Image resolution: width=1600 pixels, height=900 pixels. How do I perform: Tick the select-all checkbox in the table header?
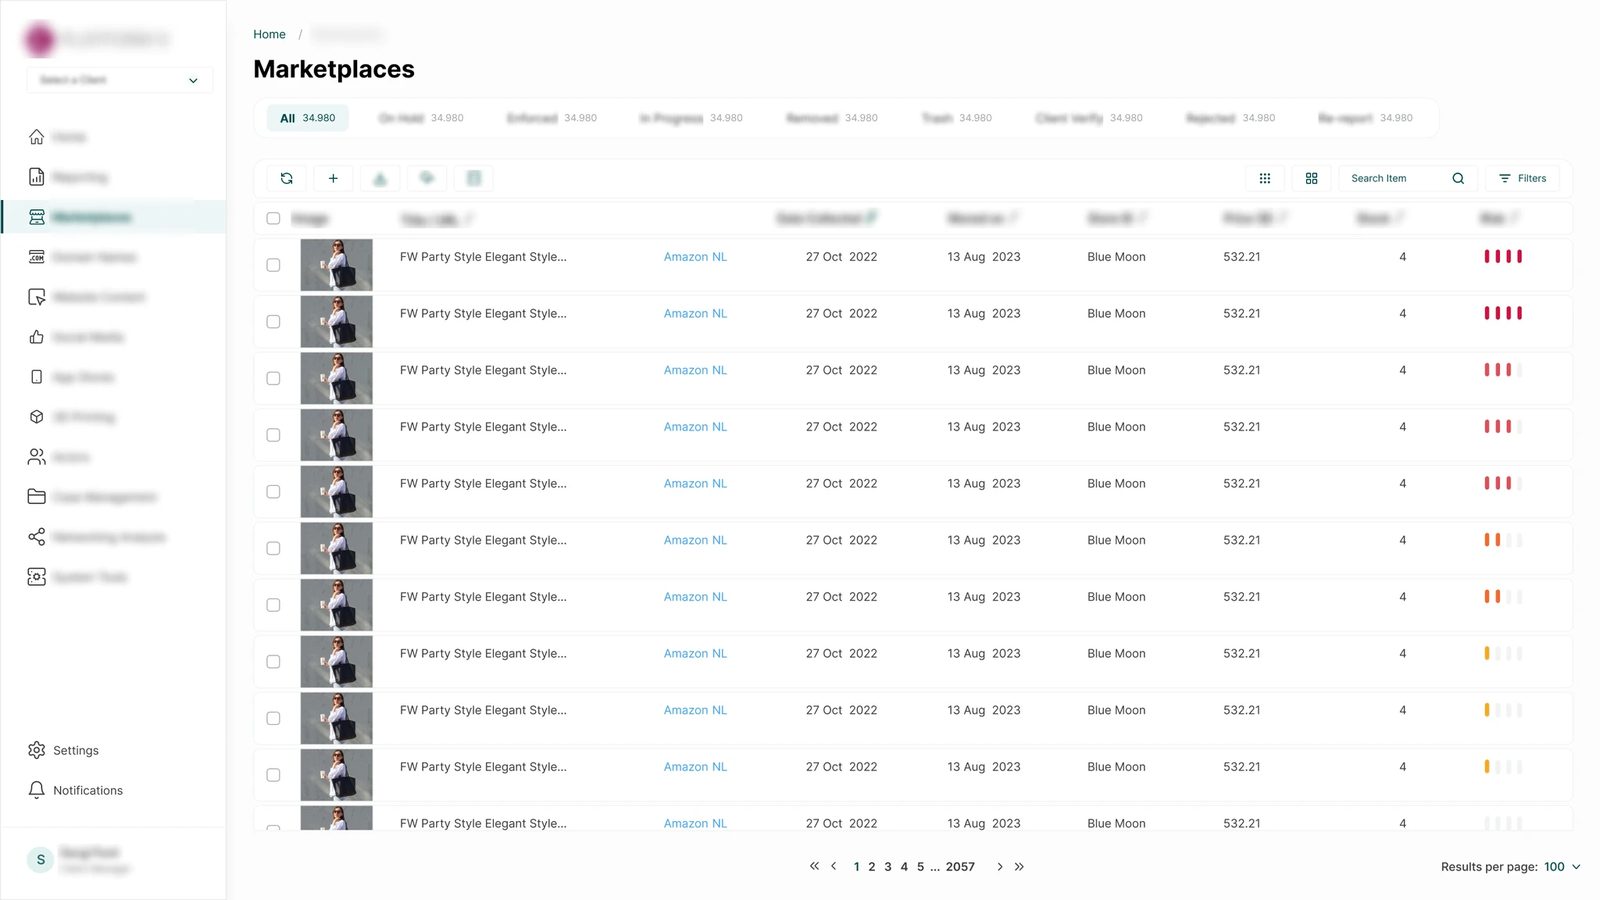[x=273, y=218]
